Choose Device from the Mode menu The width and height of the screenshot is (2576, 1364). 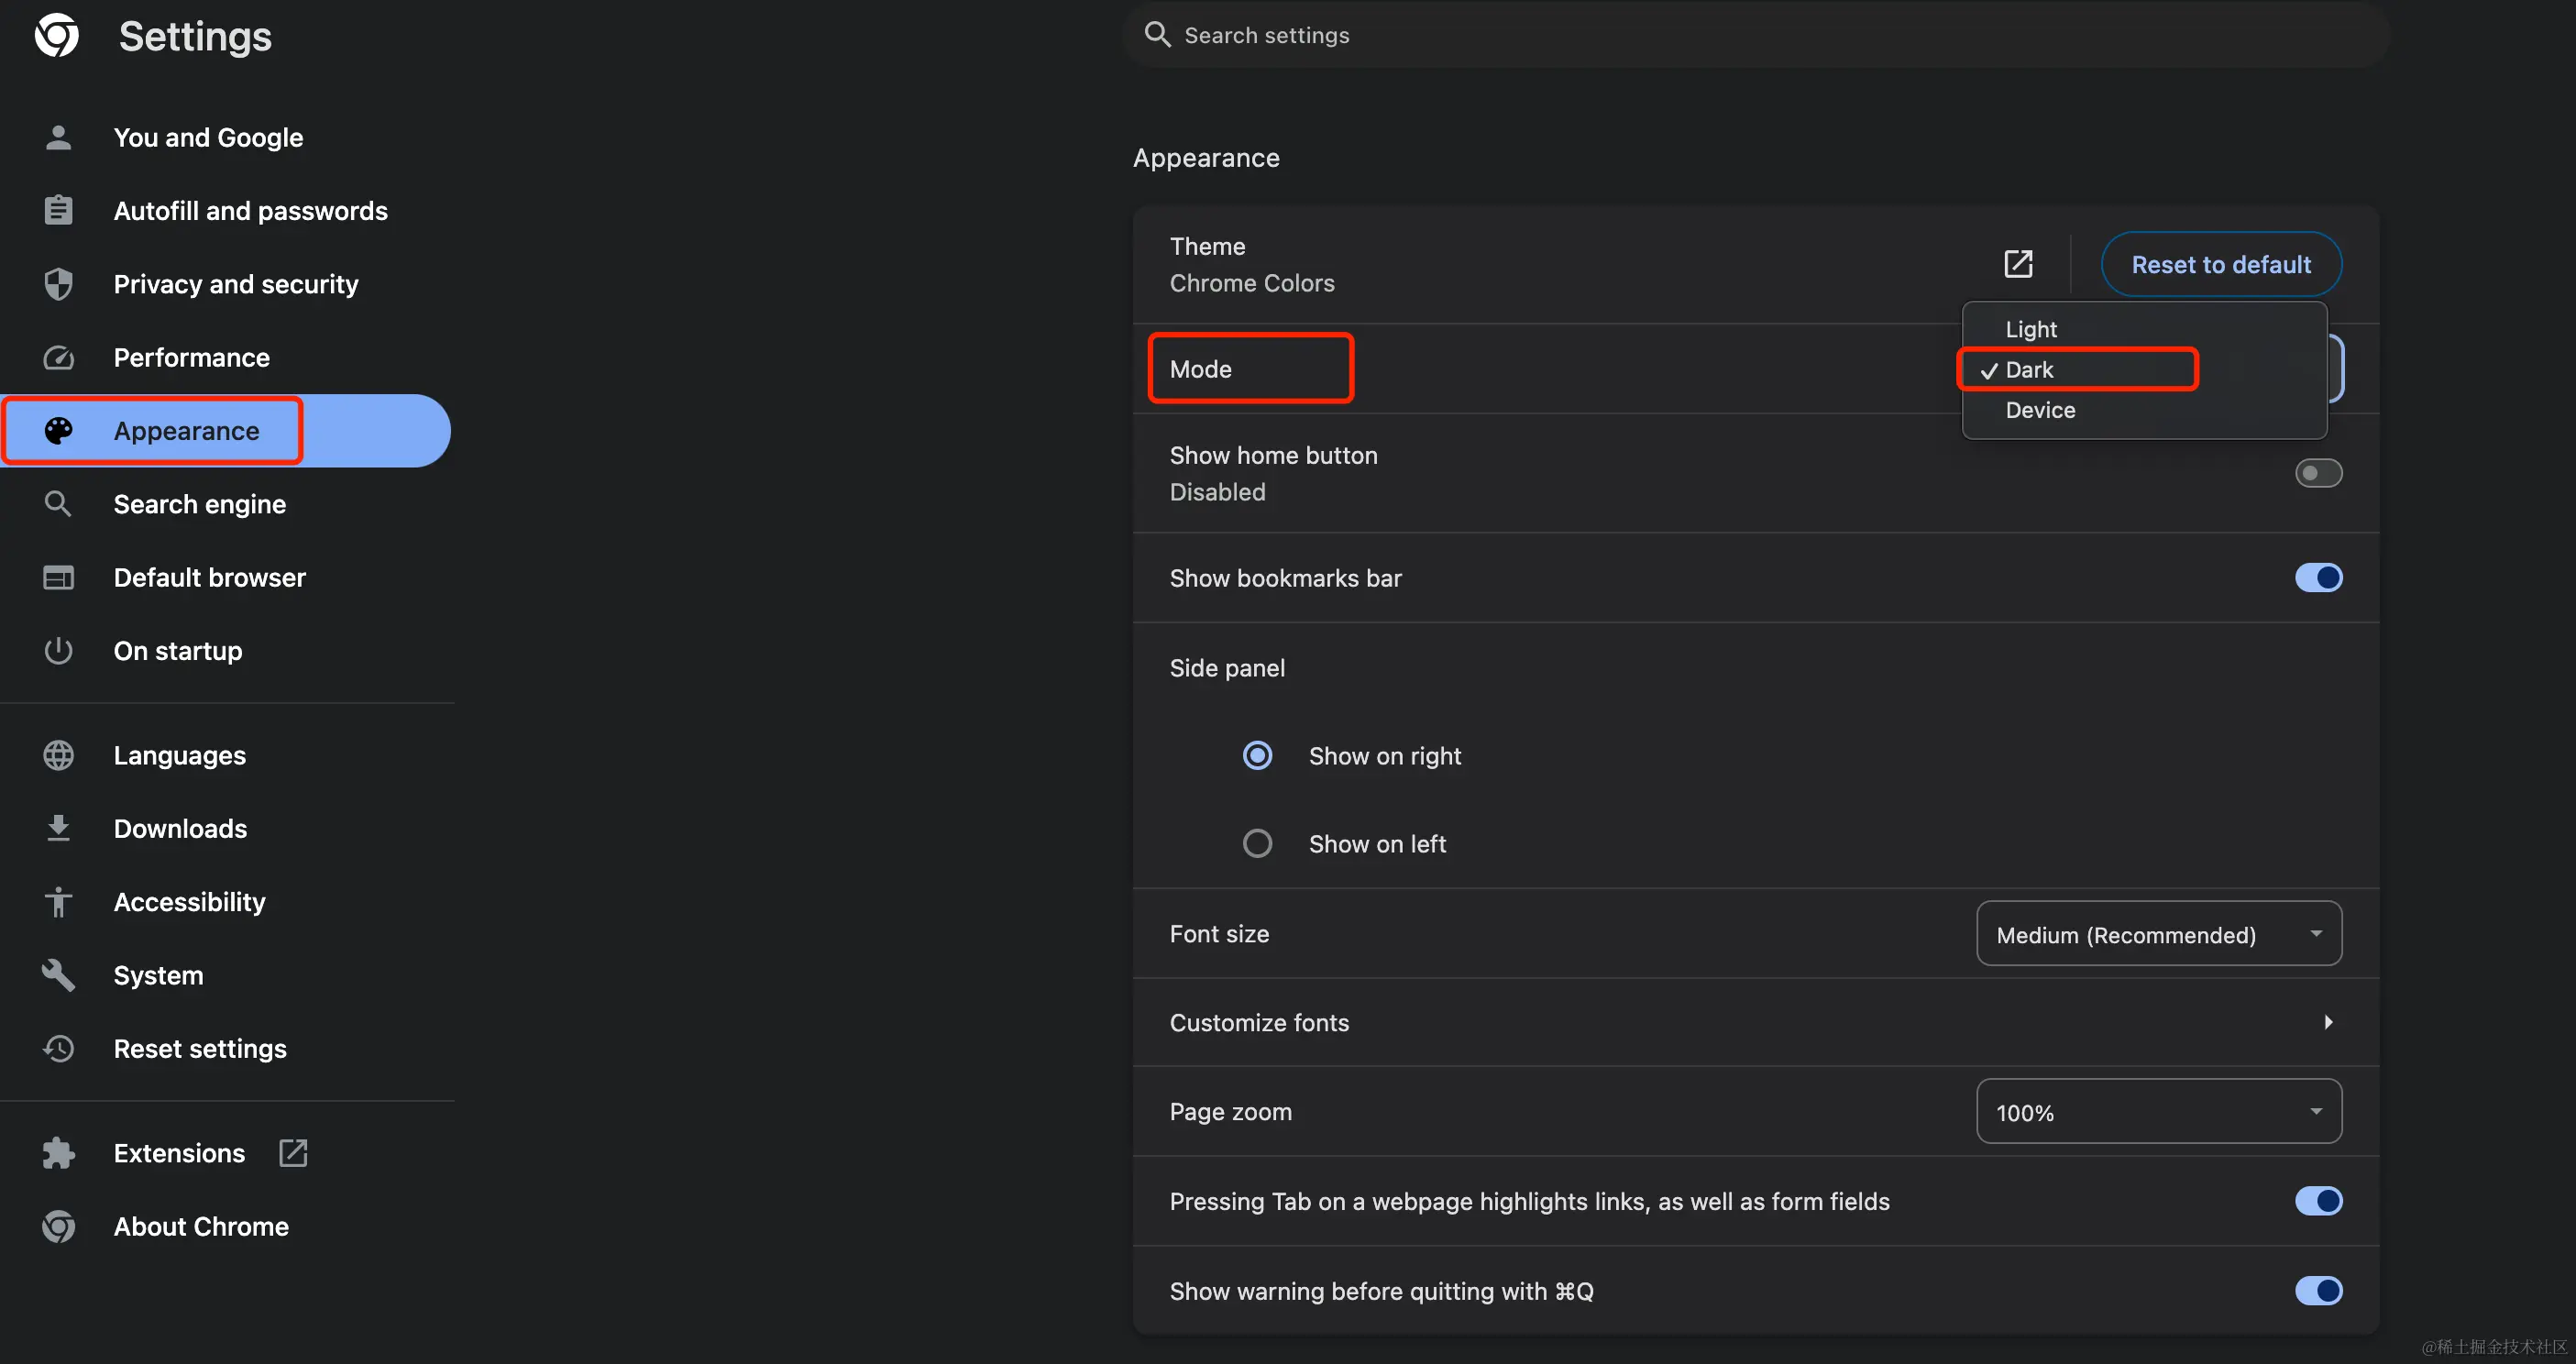coord(2040,410)
